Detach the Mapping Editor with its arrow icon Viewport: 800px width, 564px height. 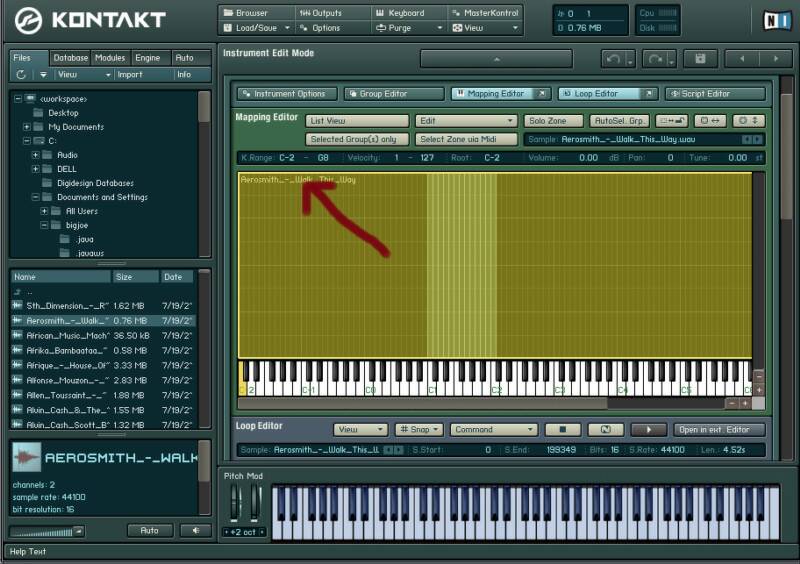(x=542, y=93)
